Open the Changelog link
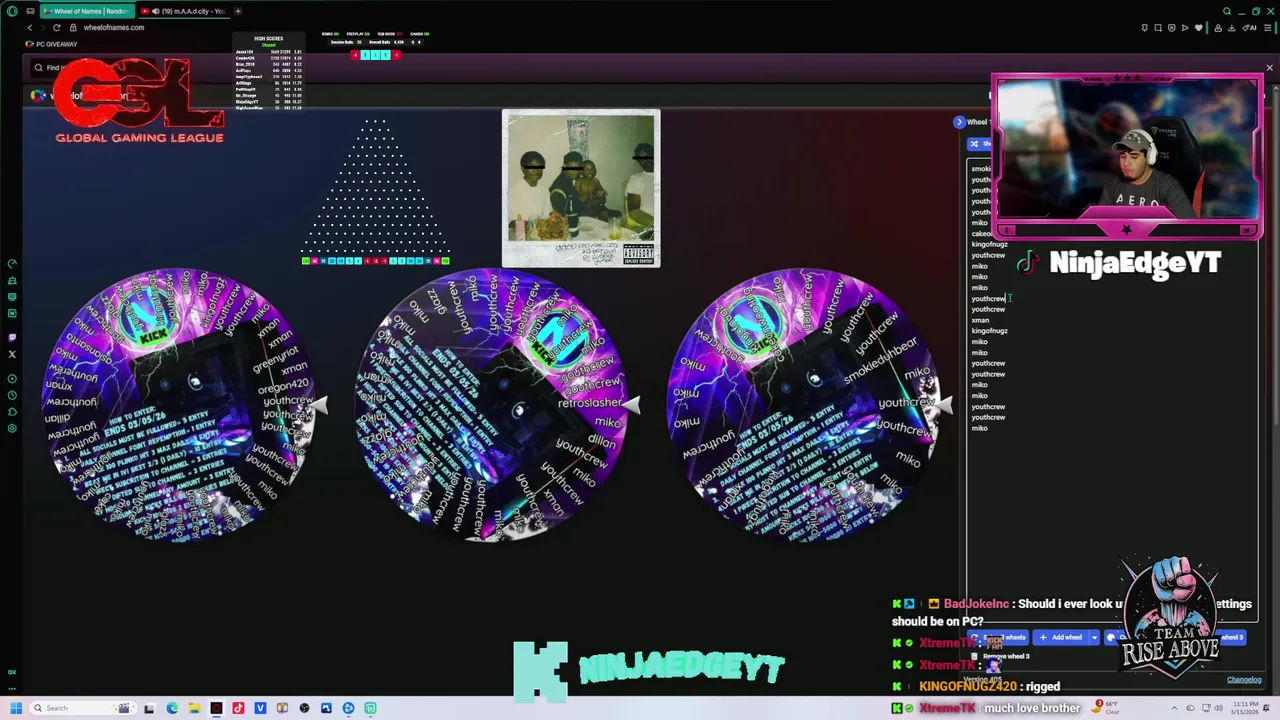 [x=1244, y=680]
